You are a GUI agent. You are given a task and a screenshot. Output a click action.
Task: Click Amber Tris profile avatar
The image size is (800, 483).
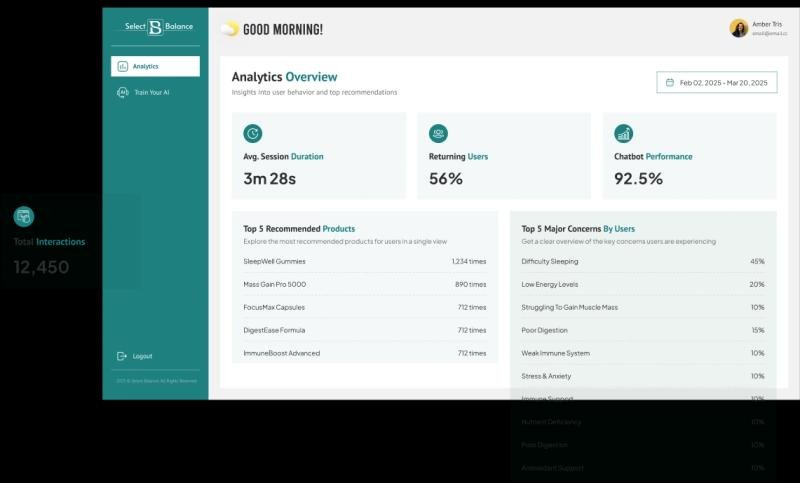point(738,28)
